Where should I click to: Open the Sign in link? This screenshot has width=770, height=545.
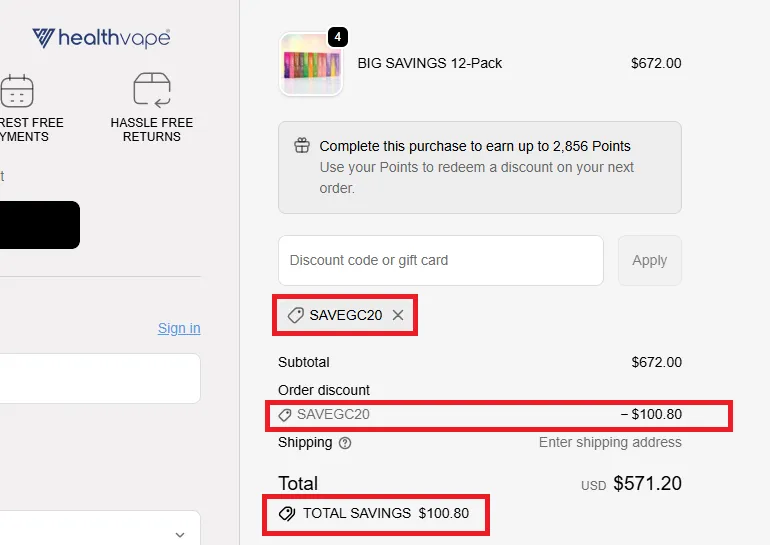[x=179, y=328]
